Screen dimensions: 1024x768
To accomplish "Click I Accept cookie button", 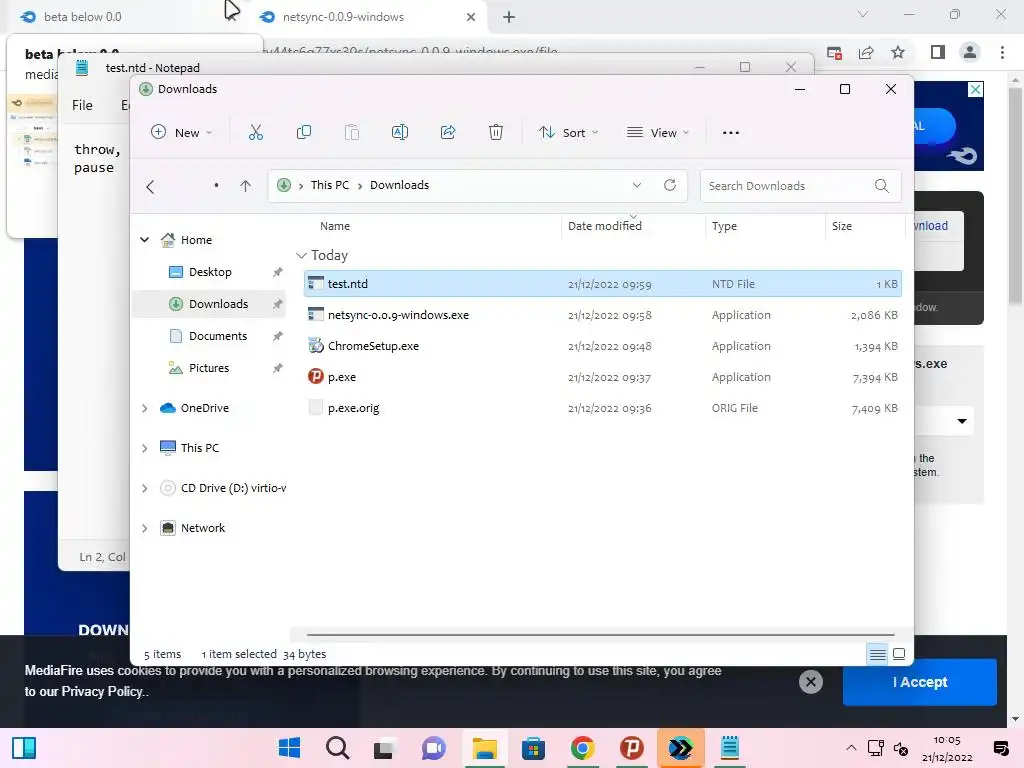I will coord(920,682).
